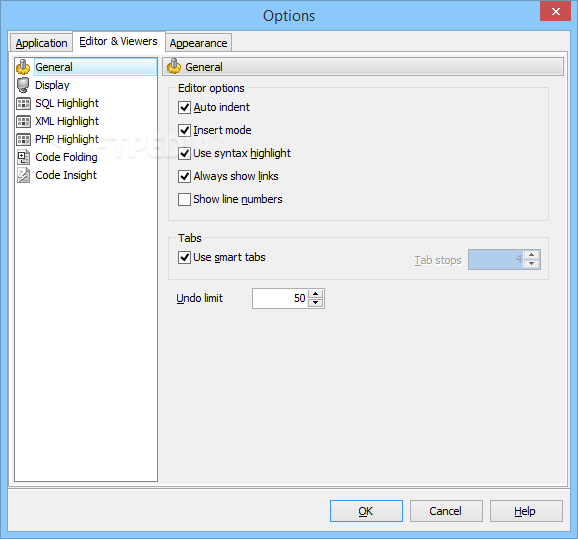
Task: Select Display in the options list
Action: [x=52, y=85]
